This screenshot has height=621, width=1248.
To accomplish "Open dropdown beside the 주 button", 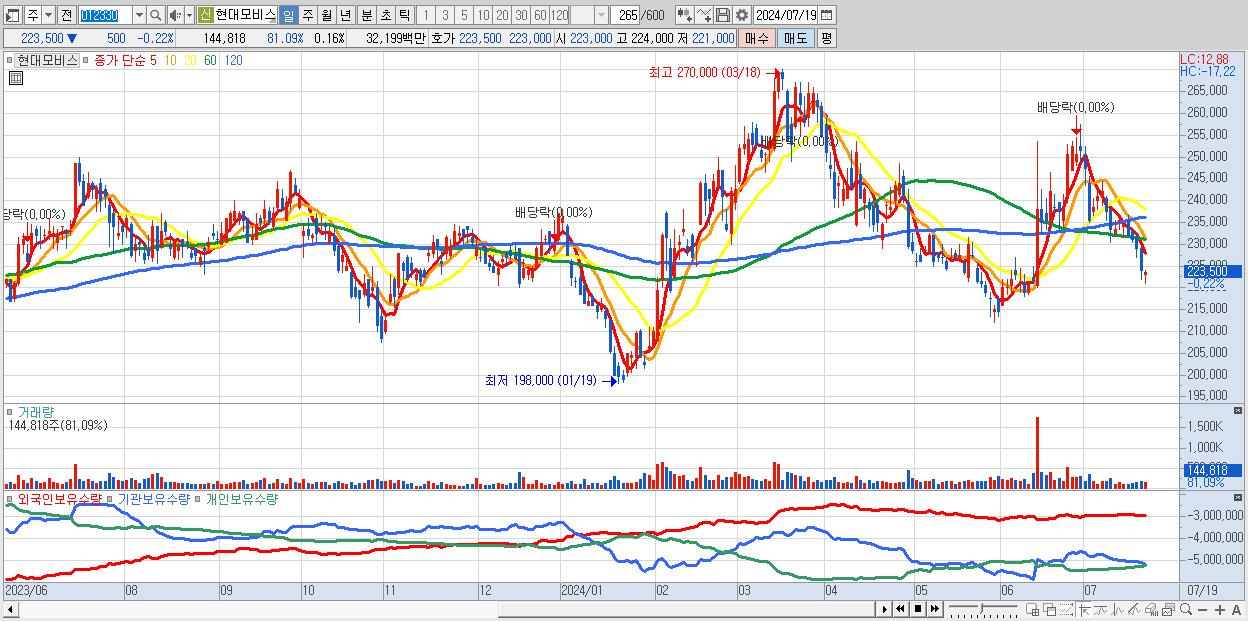I will point(48,15).
